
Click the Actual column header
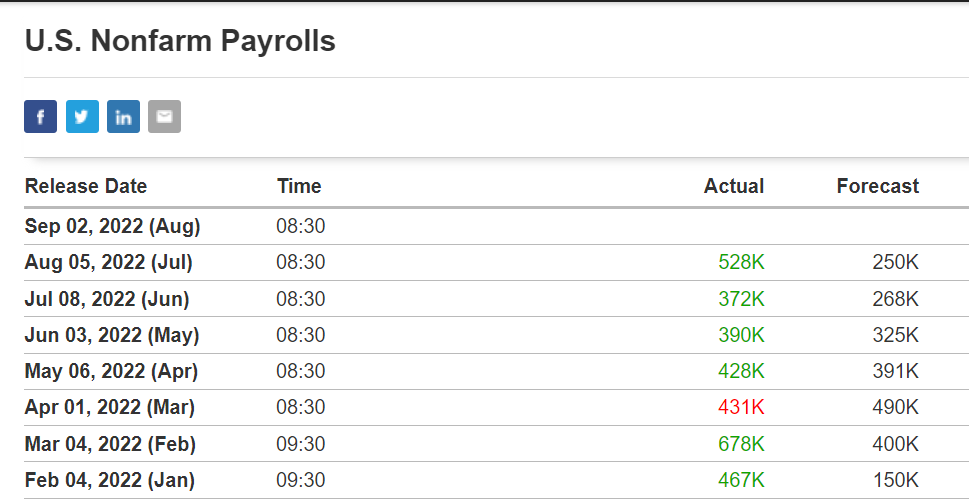[734, 186]
